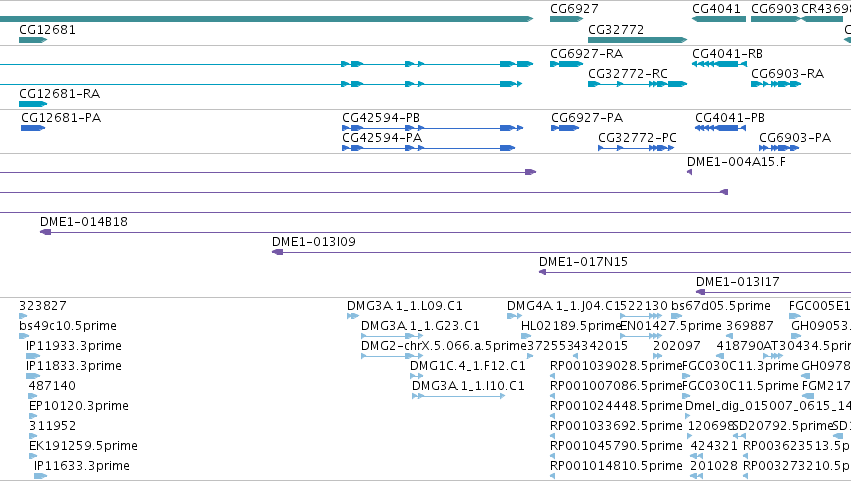Select the CG4041 gene label
851x481 pixels.
click(x=716, y=9)
